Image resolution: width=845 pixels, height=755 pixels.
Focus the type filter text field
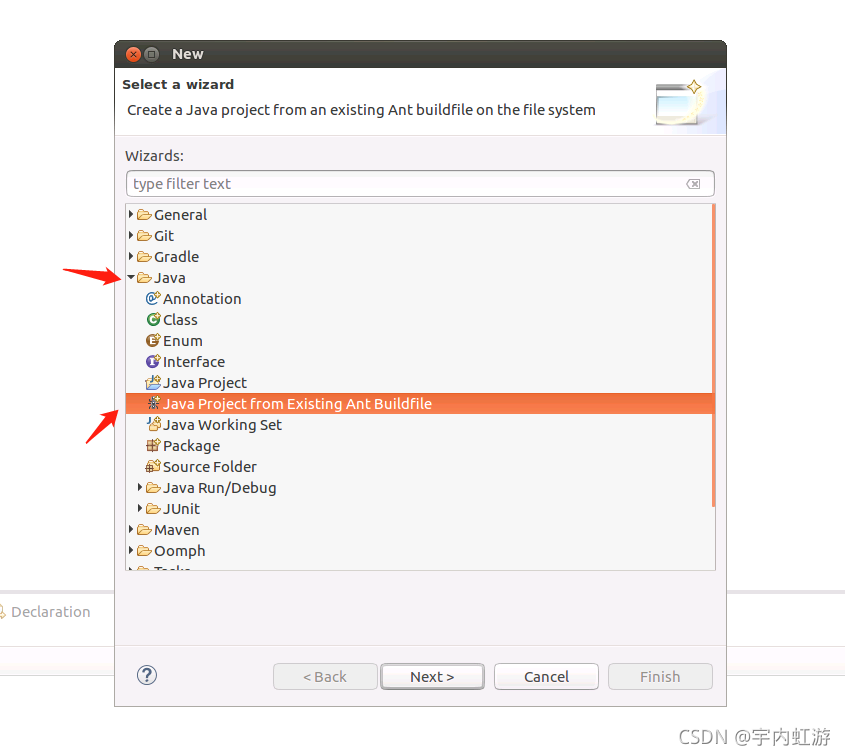coord(420,184)
